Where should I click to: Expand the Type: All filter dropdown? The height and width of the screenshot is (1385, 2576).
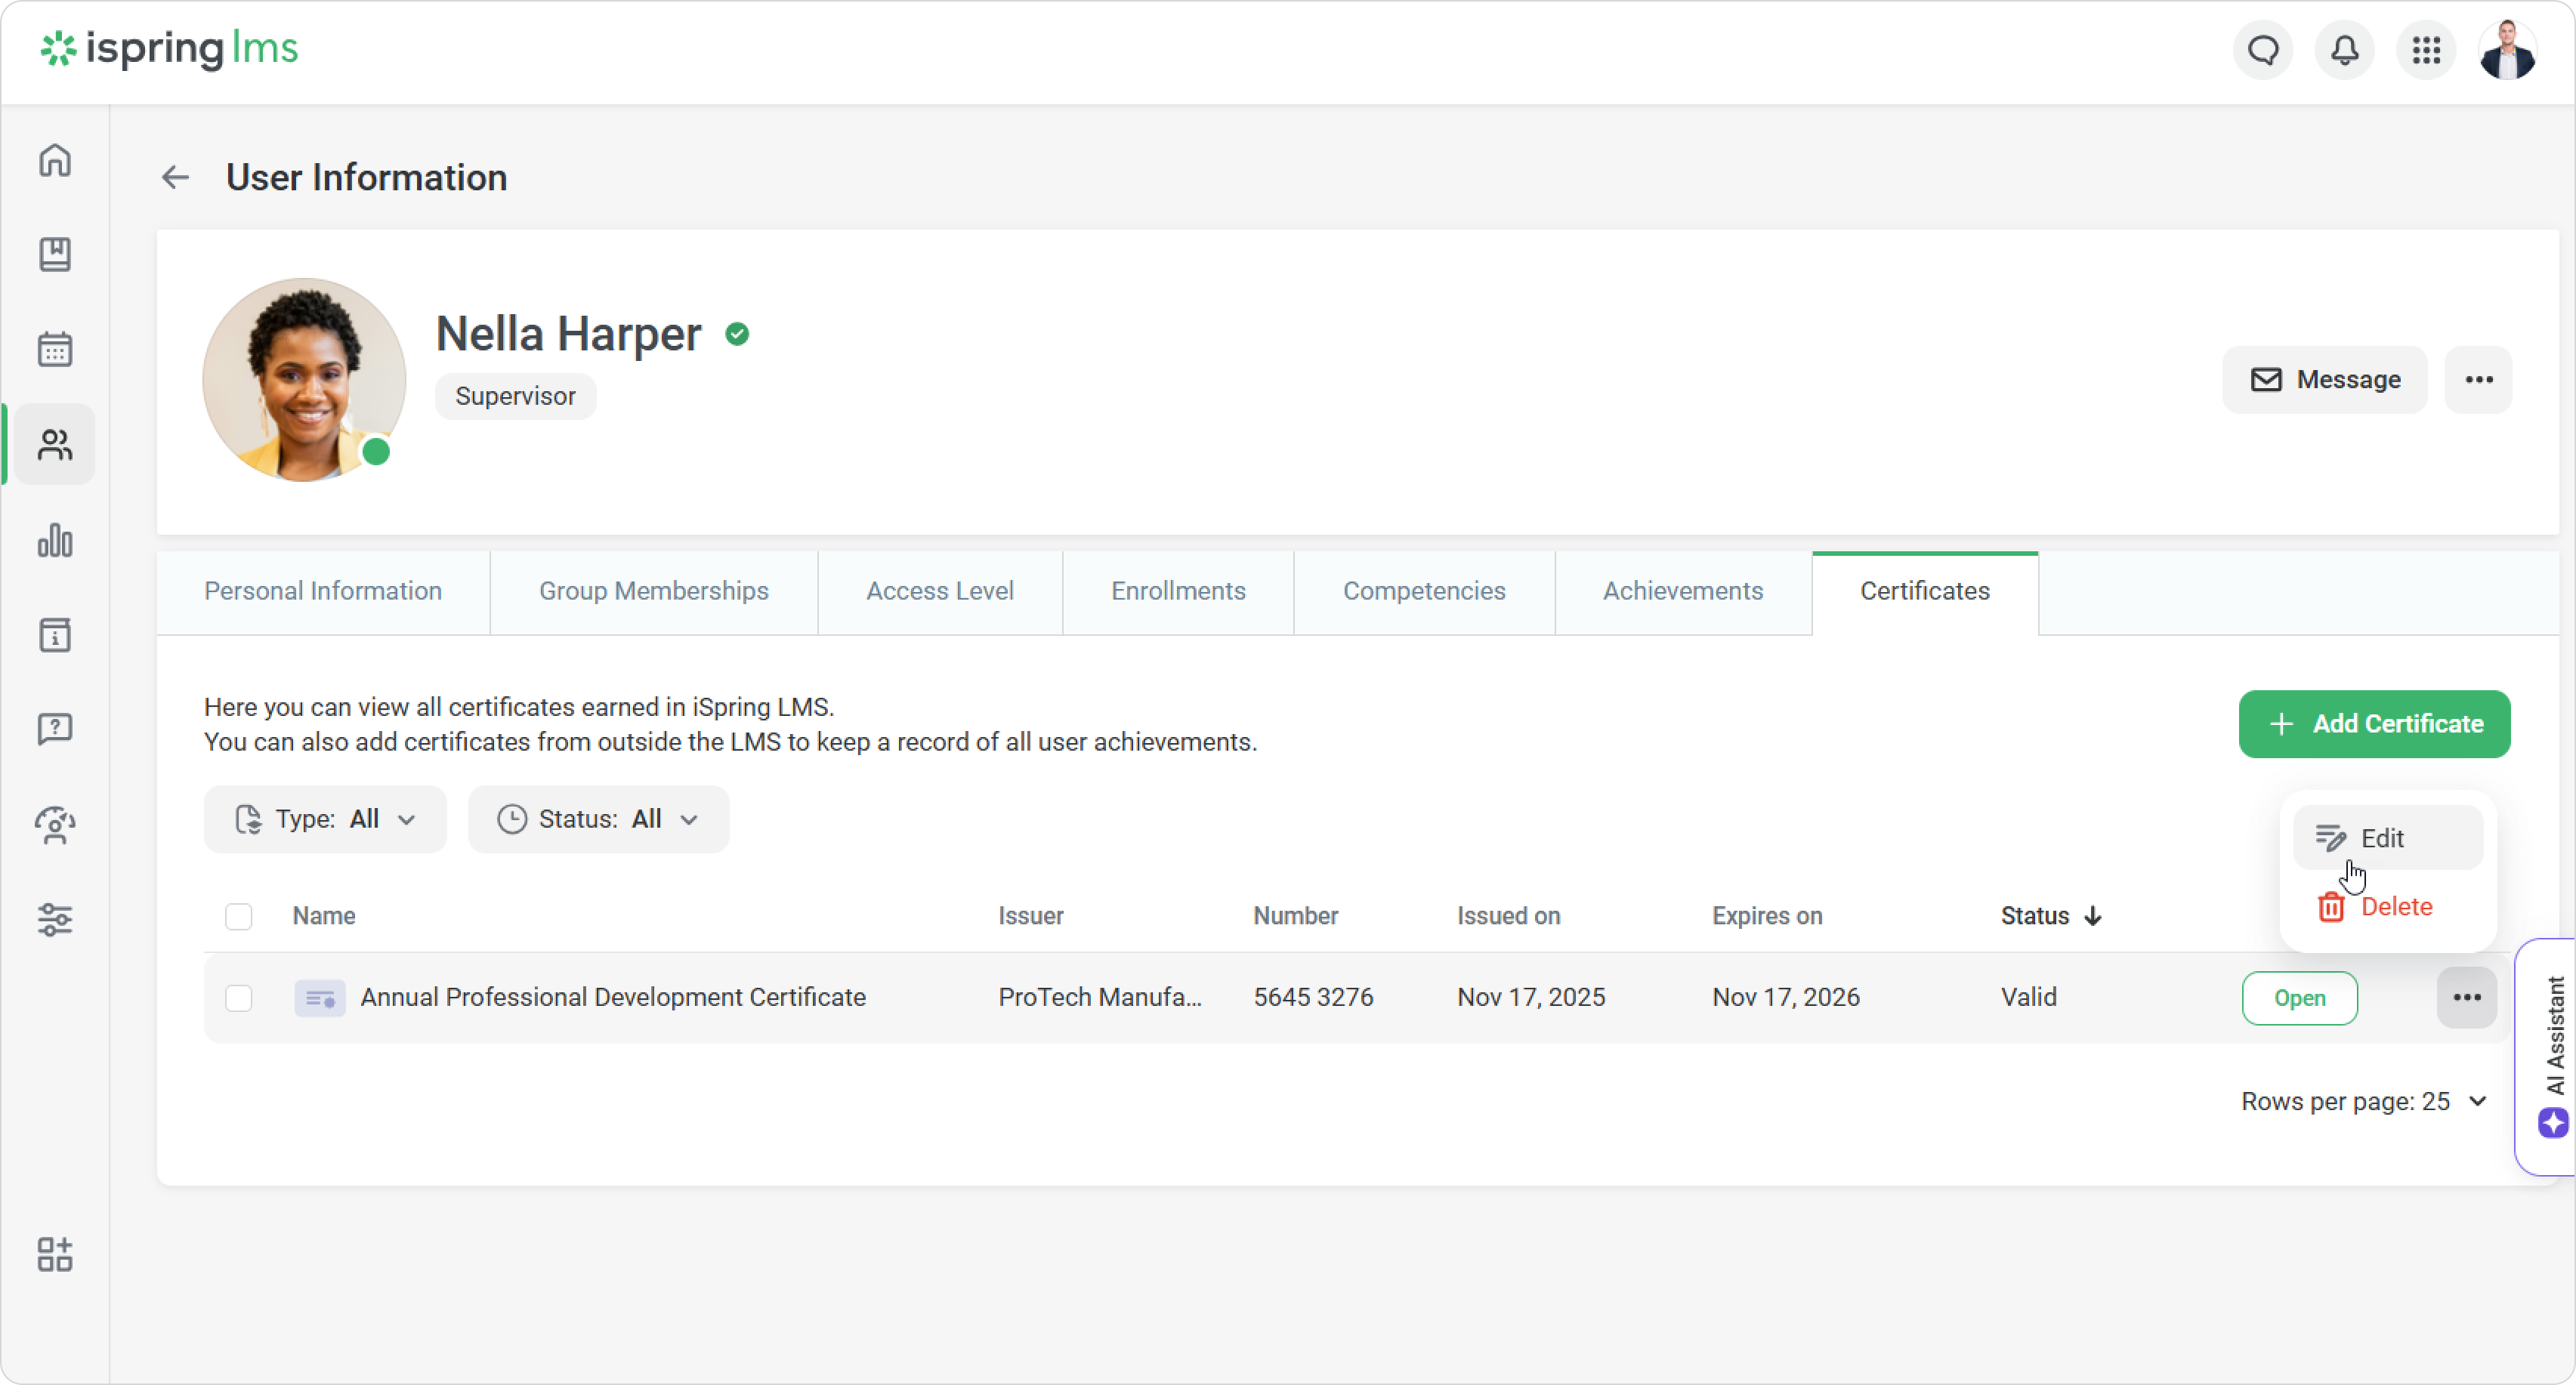tap(325, 819)
